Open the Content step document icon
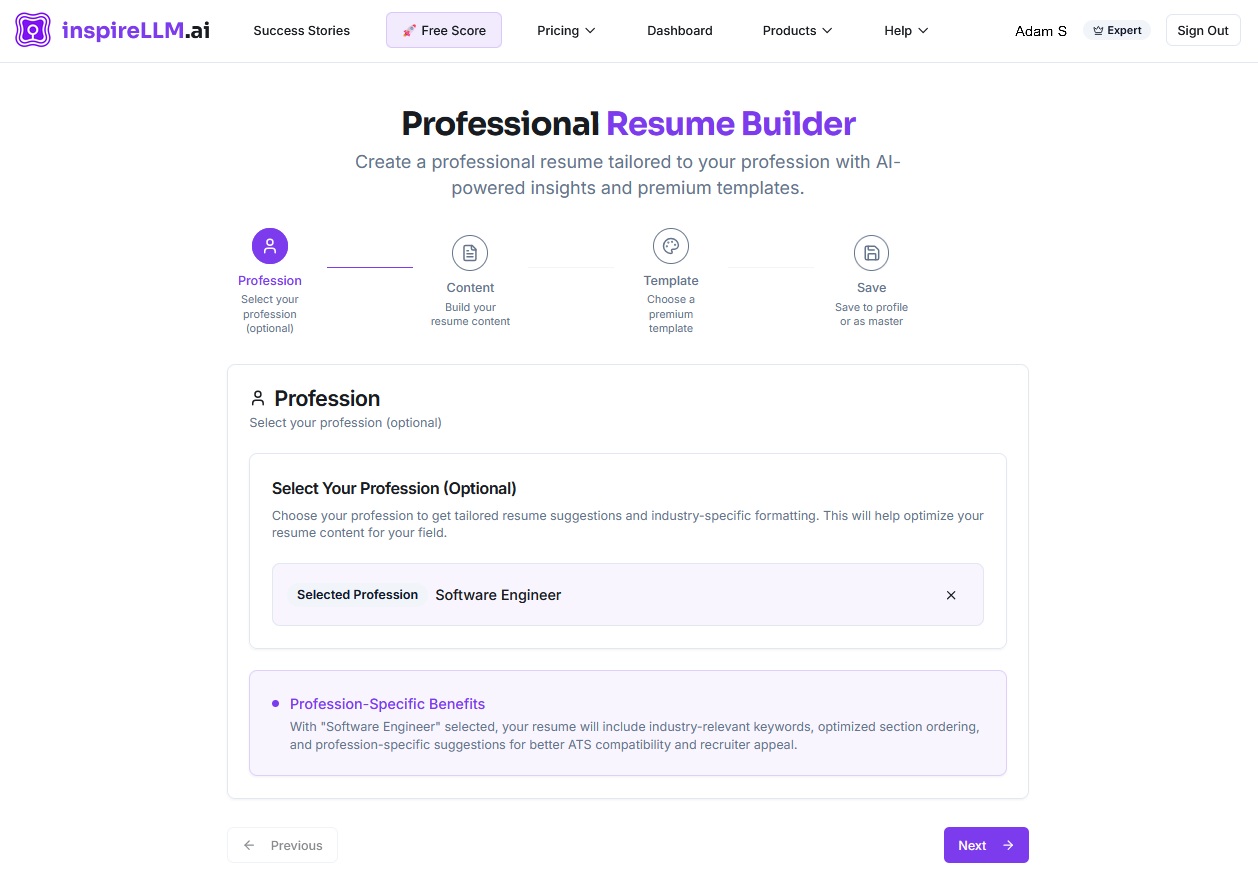Screen dimensions: 1258x881 coord(470,252)
